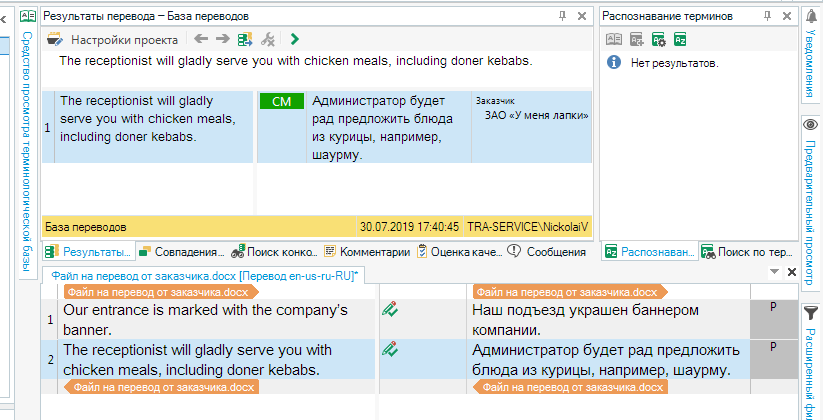The width and height of the screenshot is (823, 420).
Task: Click last green icon in term recognition toolbar
Action: pyautogui.click(x=680, y=40)
